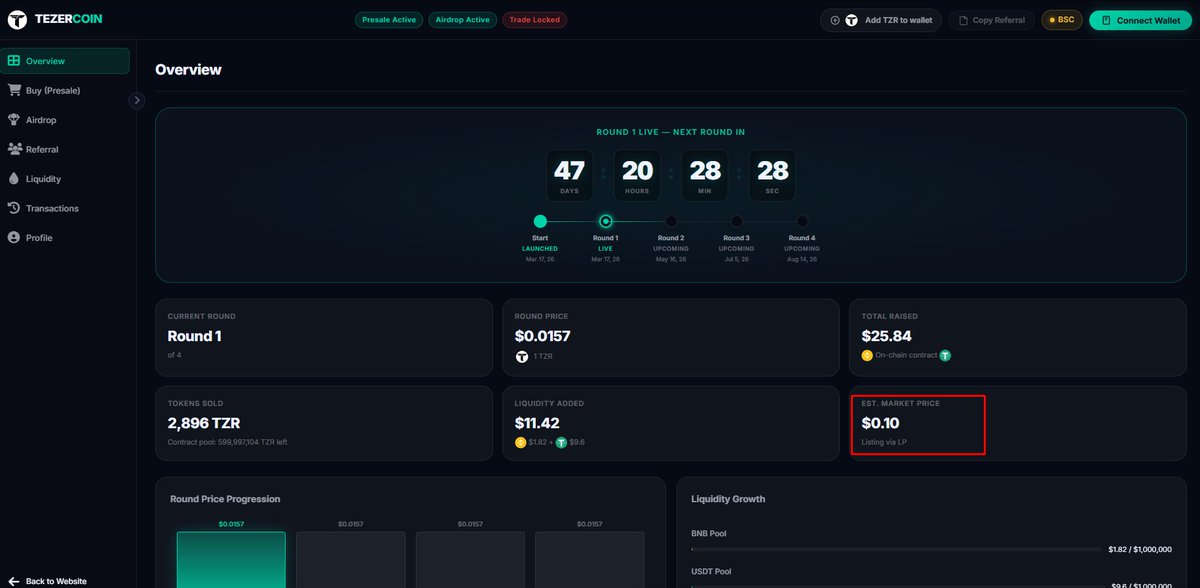Screen dimensions: 1200x588
Task: Click the Back to Website arrow icon
Action: 14,581
